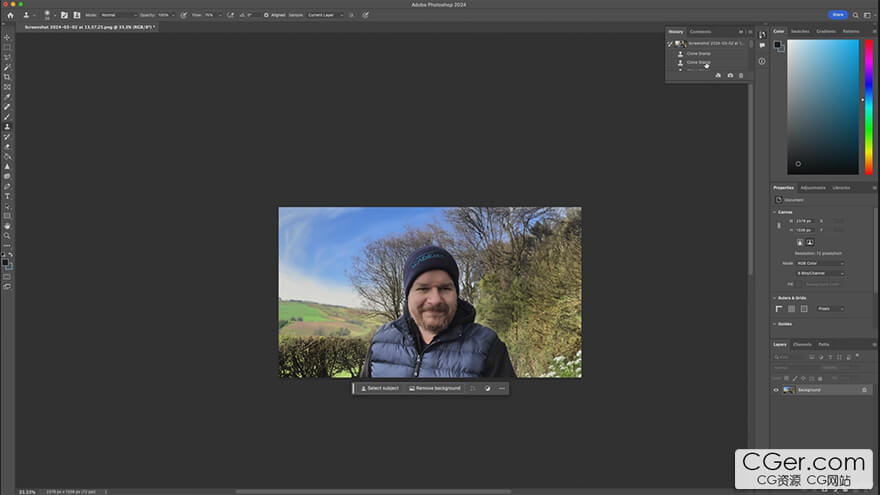Switch to the Channels tab
Image resolution: width=880 pixels, height=495 pixels.
tap(802, 345)
